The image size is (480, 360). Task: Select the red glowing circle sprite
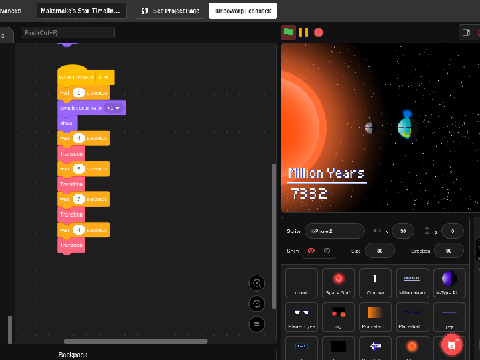point(338,283)
